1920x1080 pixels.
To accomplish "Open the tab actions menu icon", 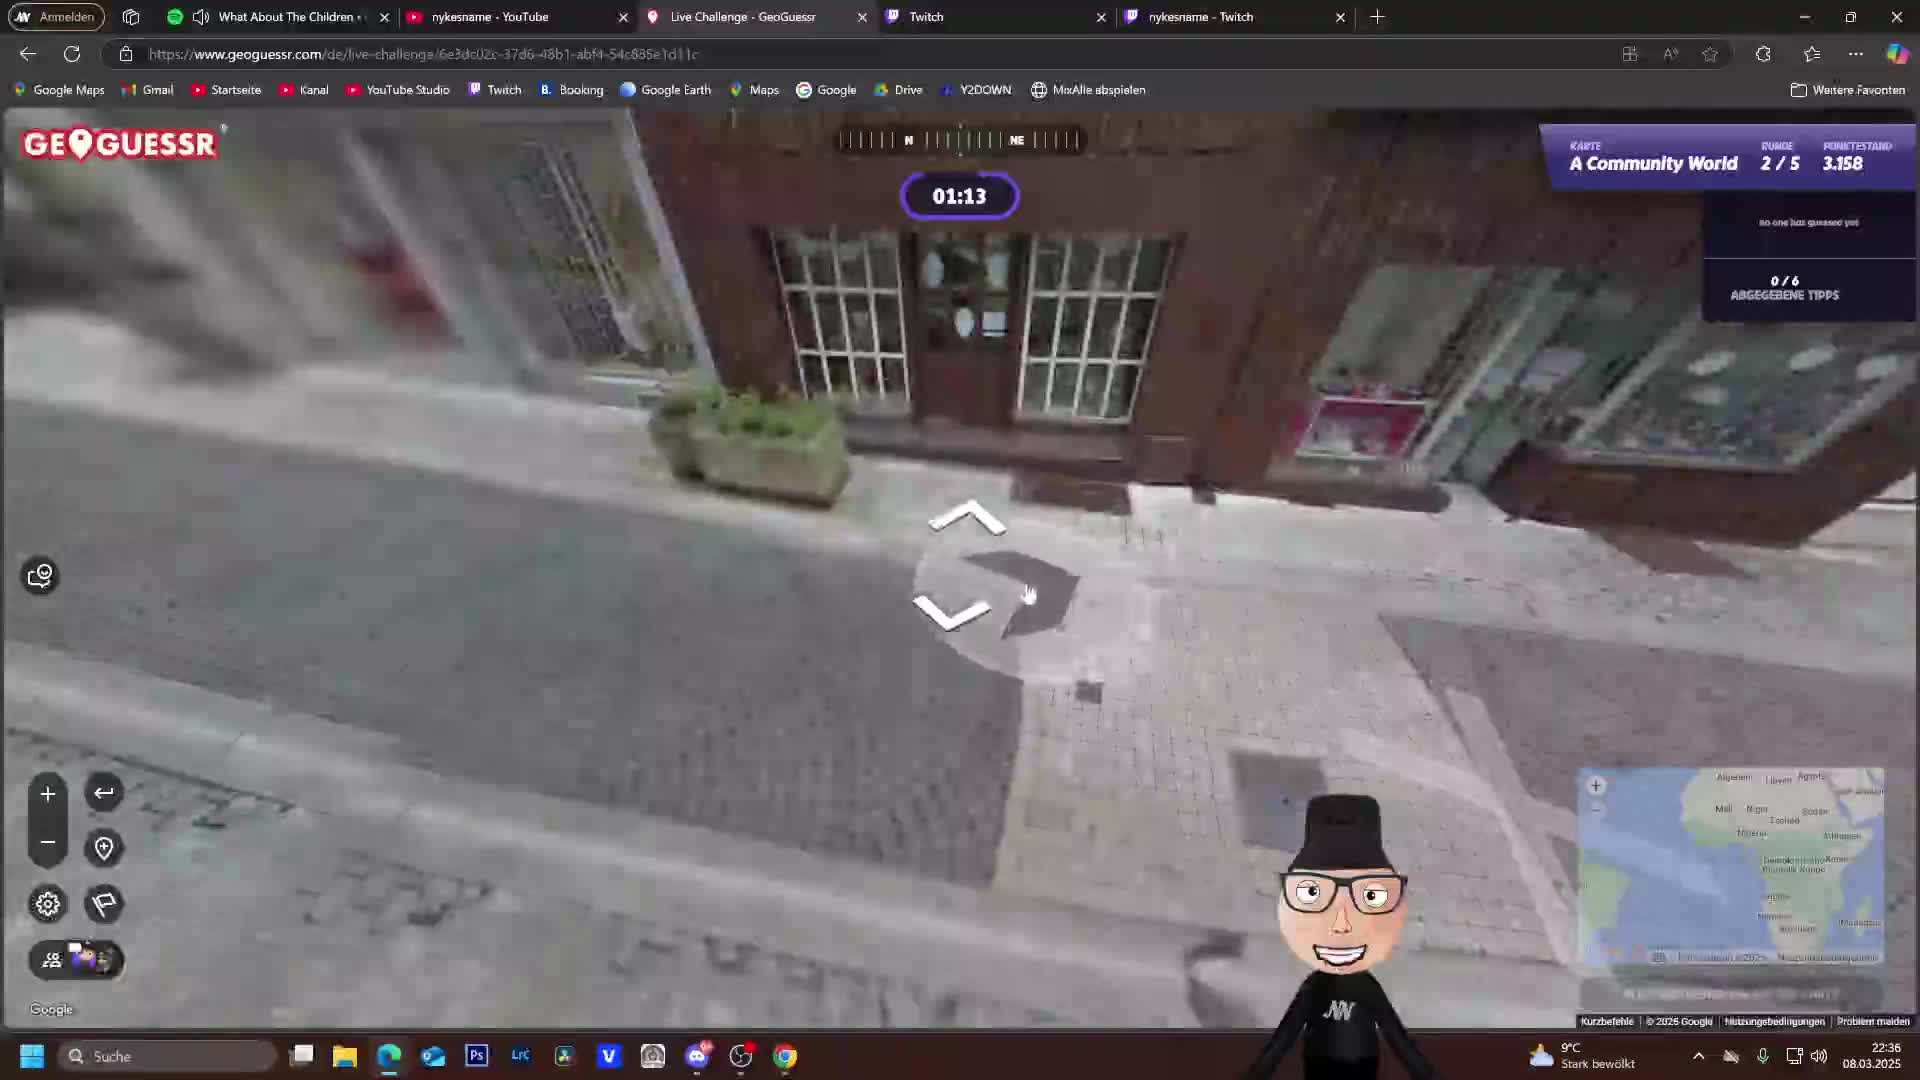I will pos(131,17).
